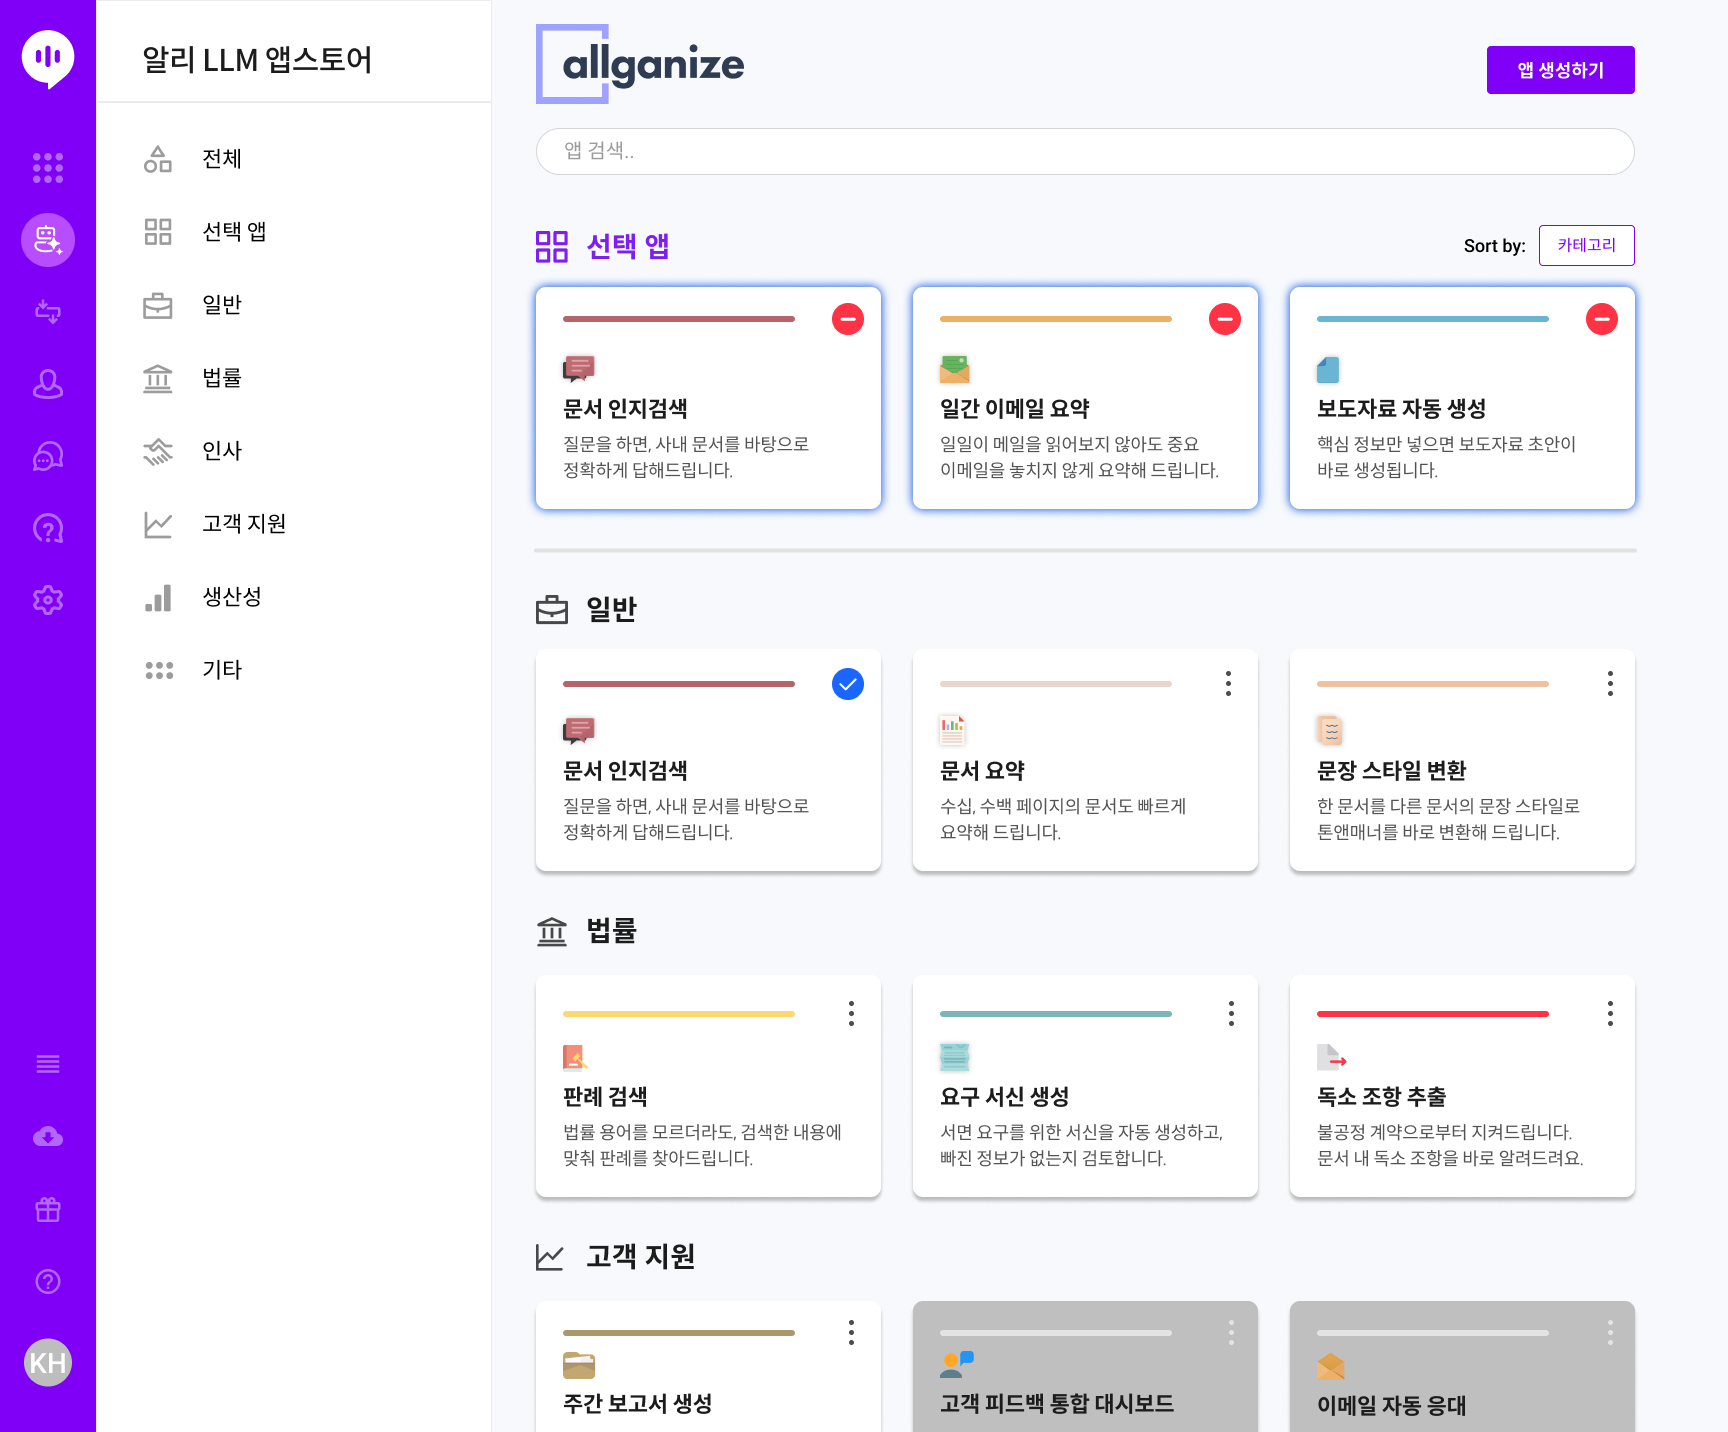Click the cloud download sidebar icon
Screen dimensions: 1728x1432
click(48, 1137)
